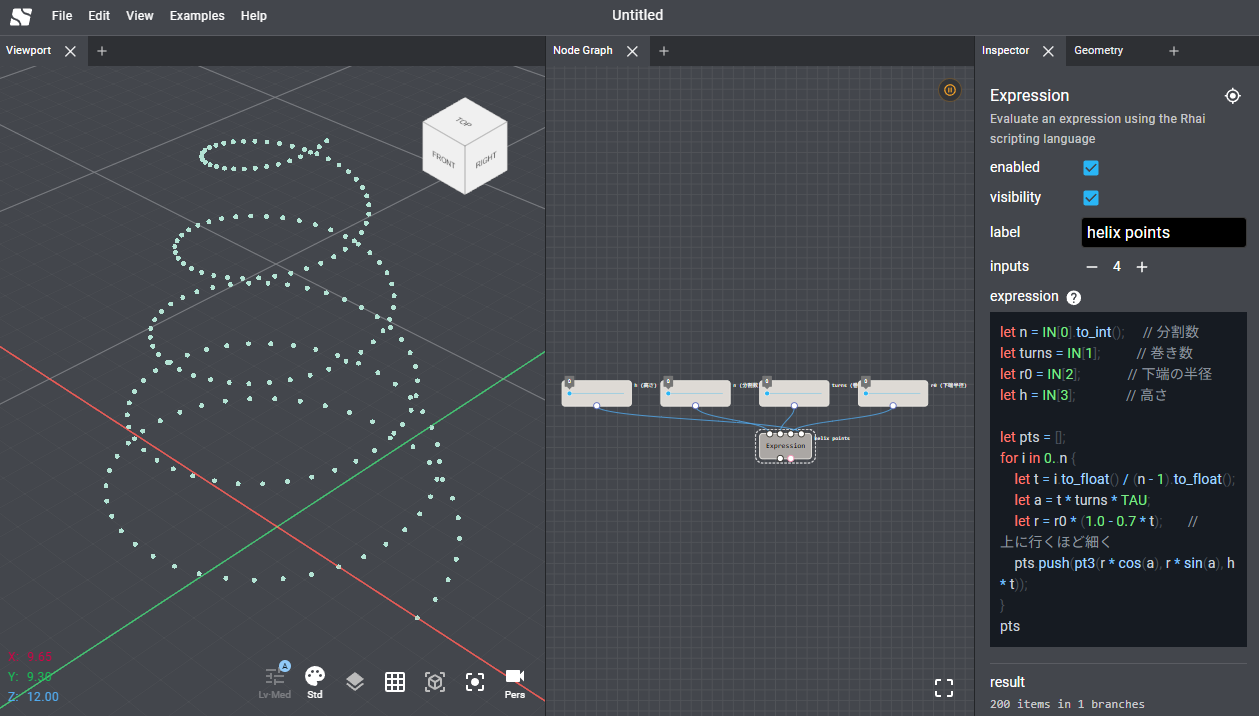Select the Viewport tab

28,51
